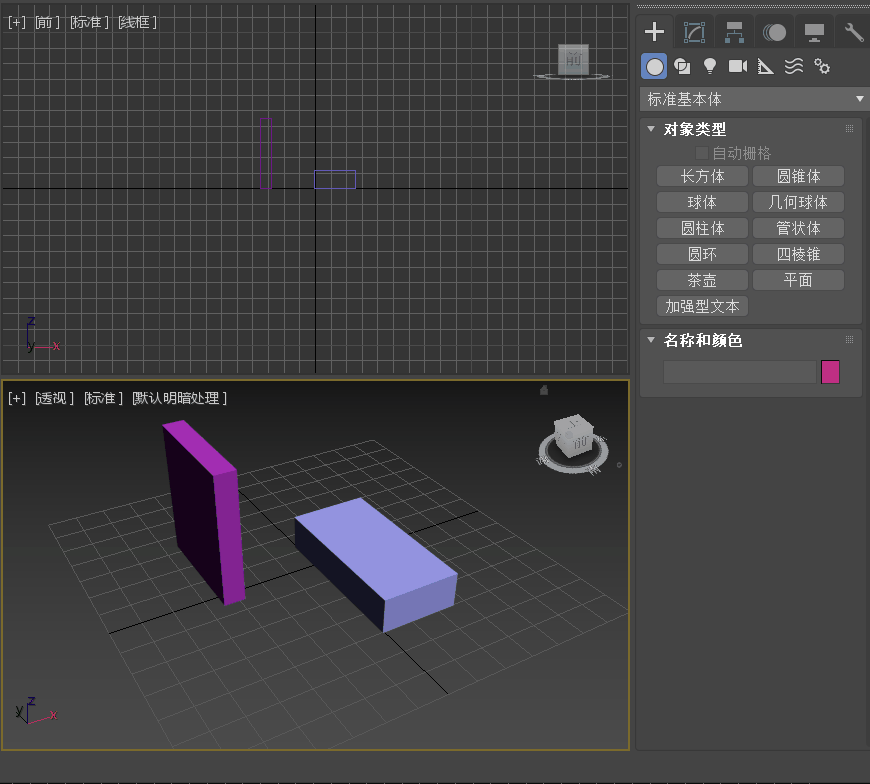Click the object name input field
The image size is (870, 784).
pos(740,371)
